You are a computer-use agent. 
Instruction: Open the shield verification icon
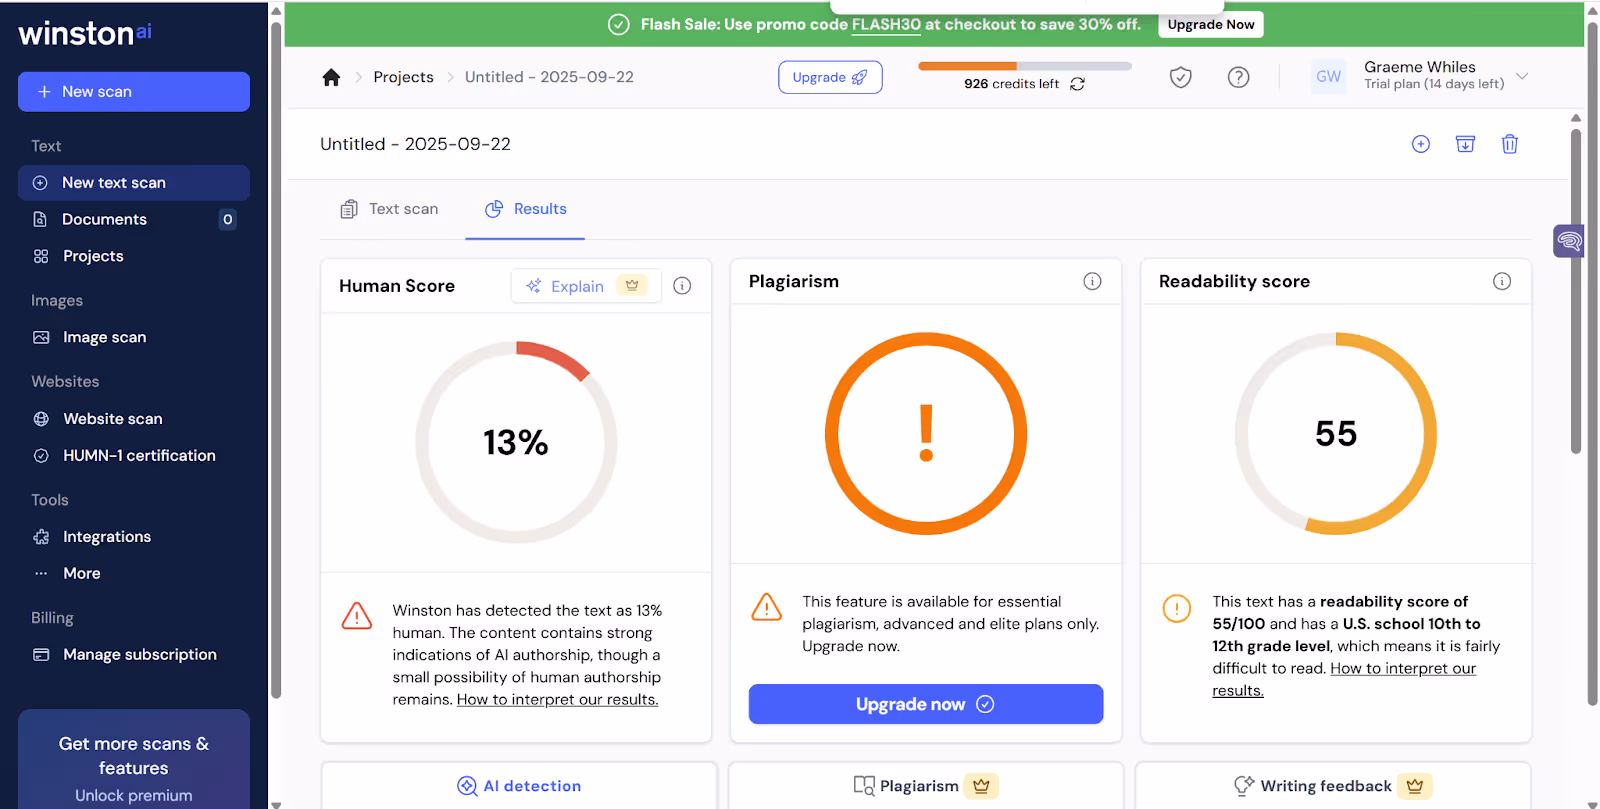[x=1181, y=77]
